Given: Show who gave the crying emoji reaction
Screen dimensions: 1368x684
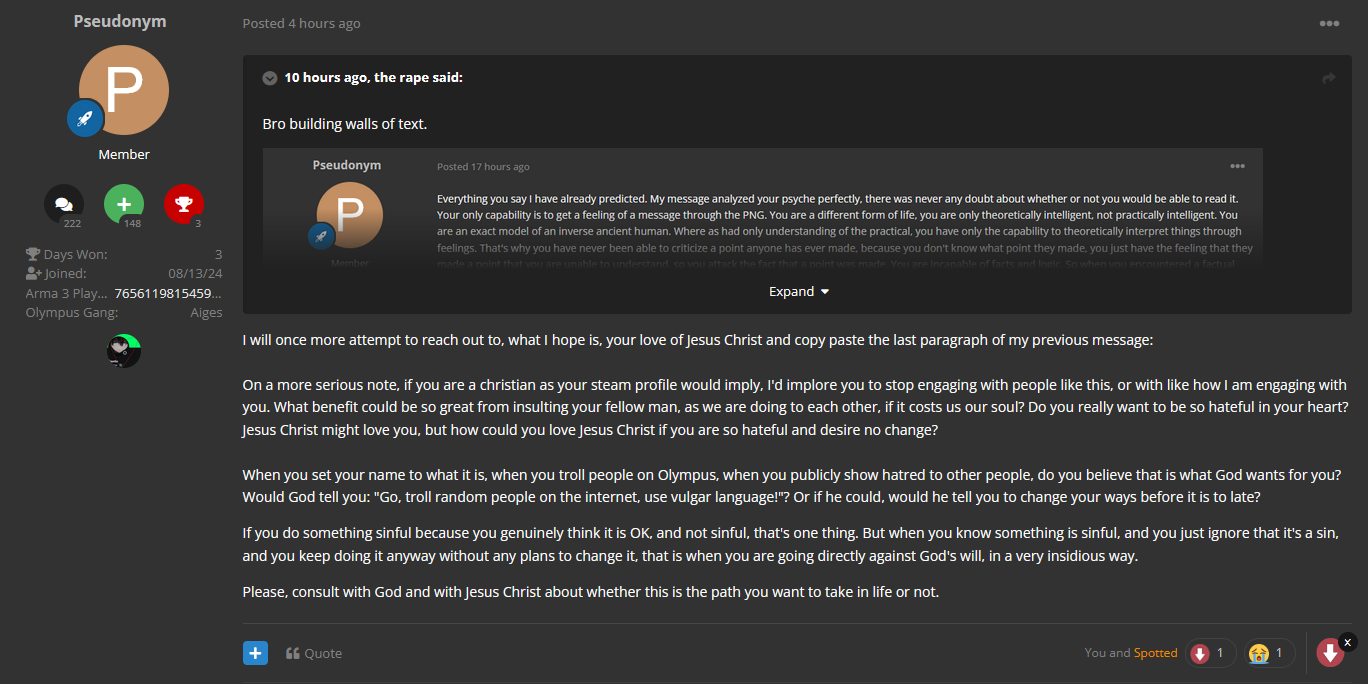Looking at the screenshot, I should click(1269, 653).
